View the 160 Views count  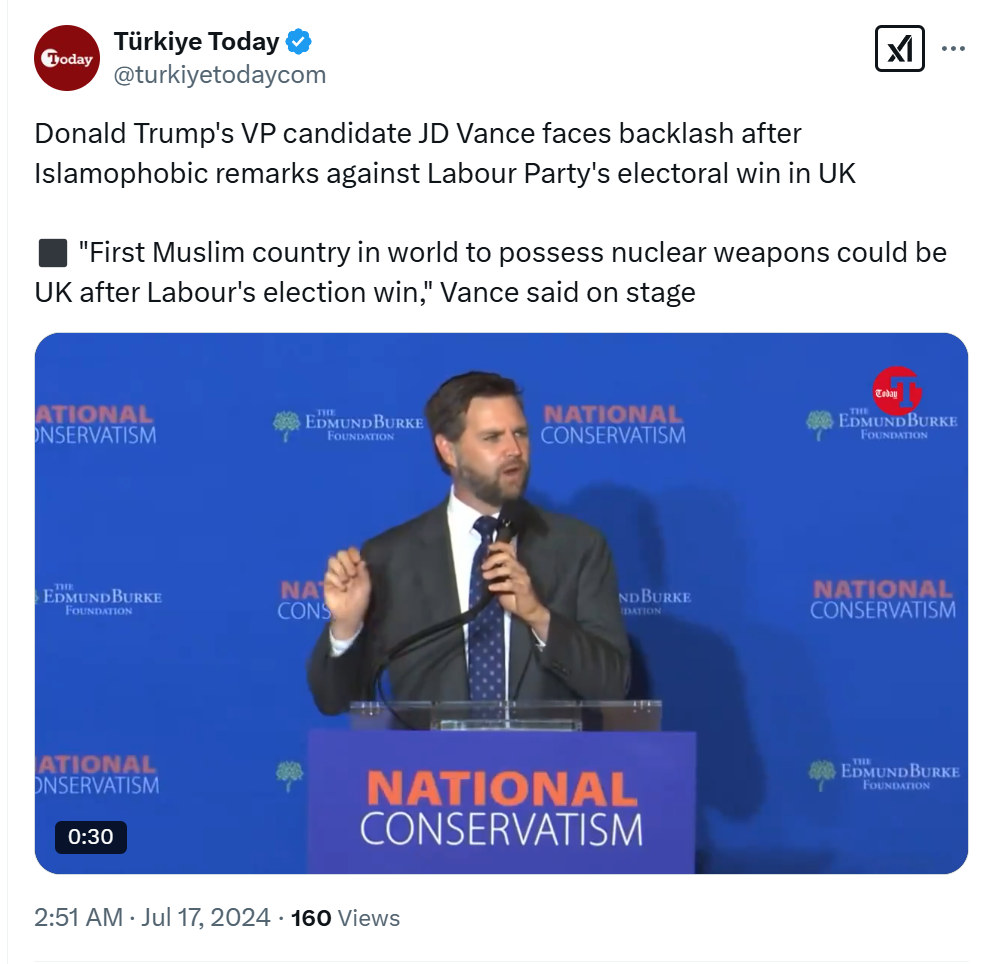(x=345, y=918)
